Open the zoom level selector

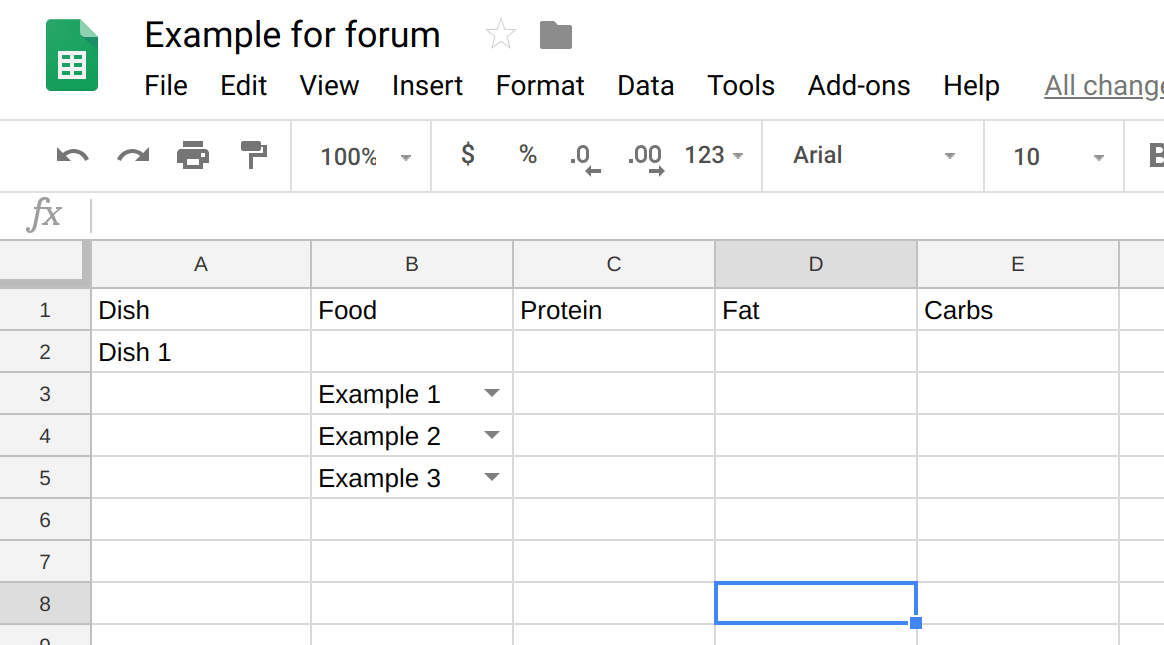pyautogui.click(x=361, y=155)
